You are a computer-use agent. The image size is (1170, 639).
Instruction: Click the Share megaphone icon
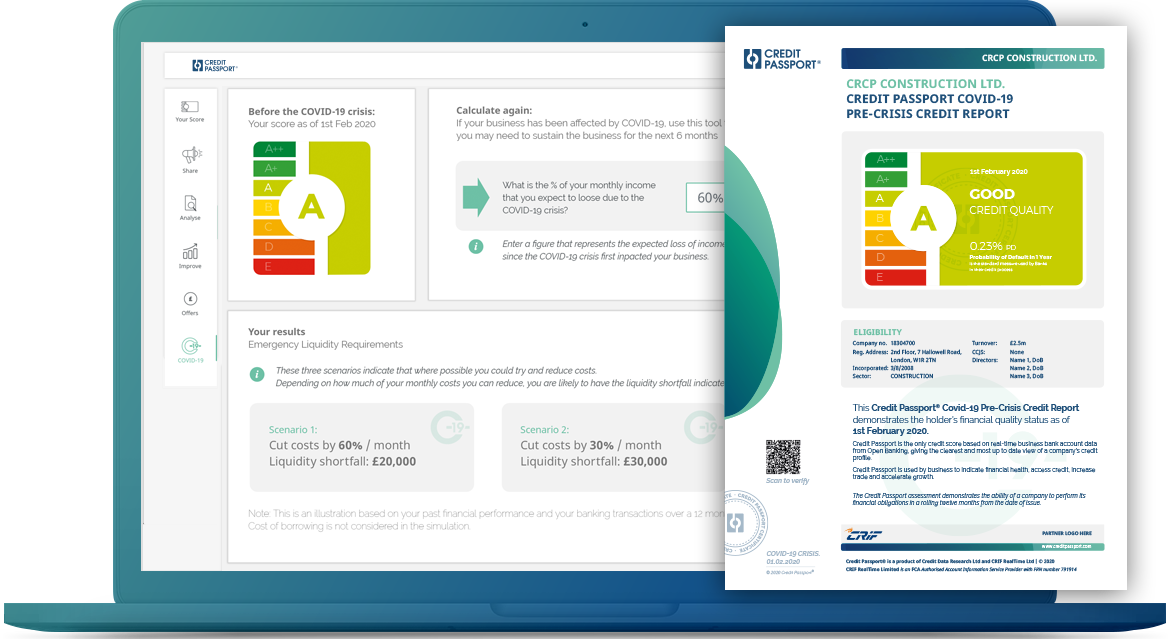click(x=190, y=156)
